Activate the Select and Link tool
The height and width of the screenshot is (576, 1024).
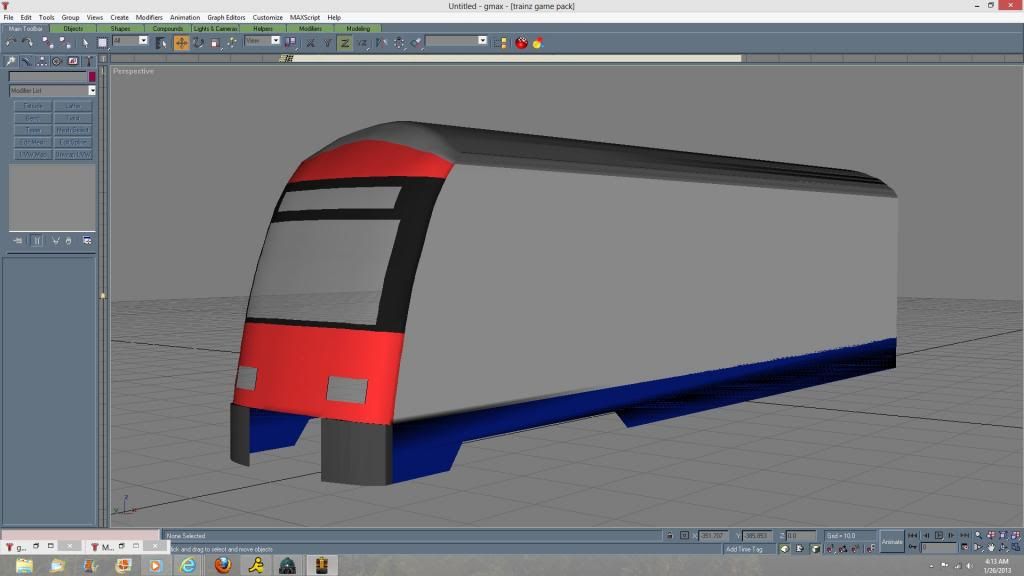point(47,42)
